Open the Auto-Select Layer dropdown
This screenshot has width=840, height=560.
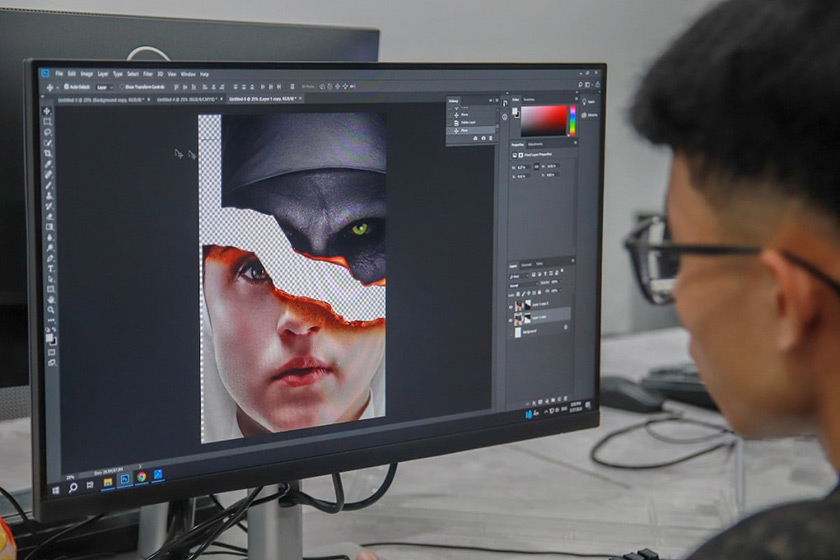[x=104, y=87]
